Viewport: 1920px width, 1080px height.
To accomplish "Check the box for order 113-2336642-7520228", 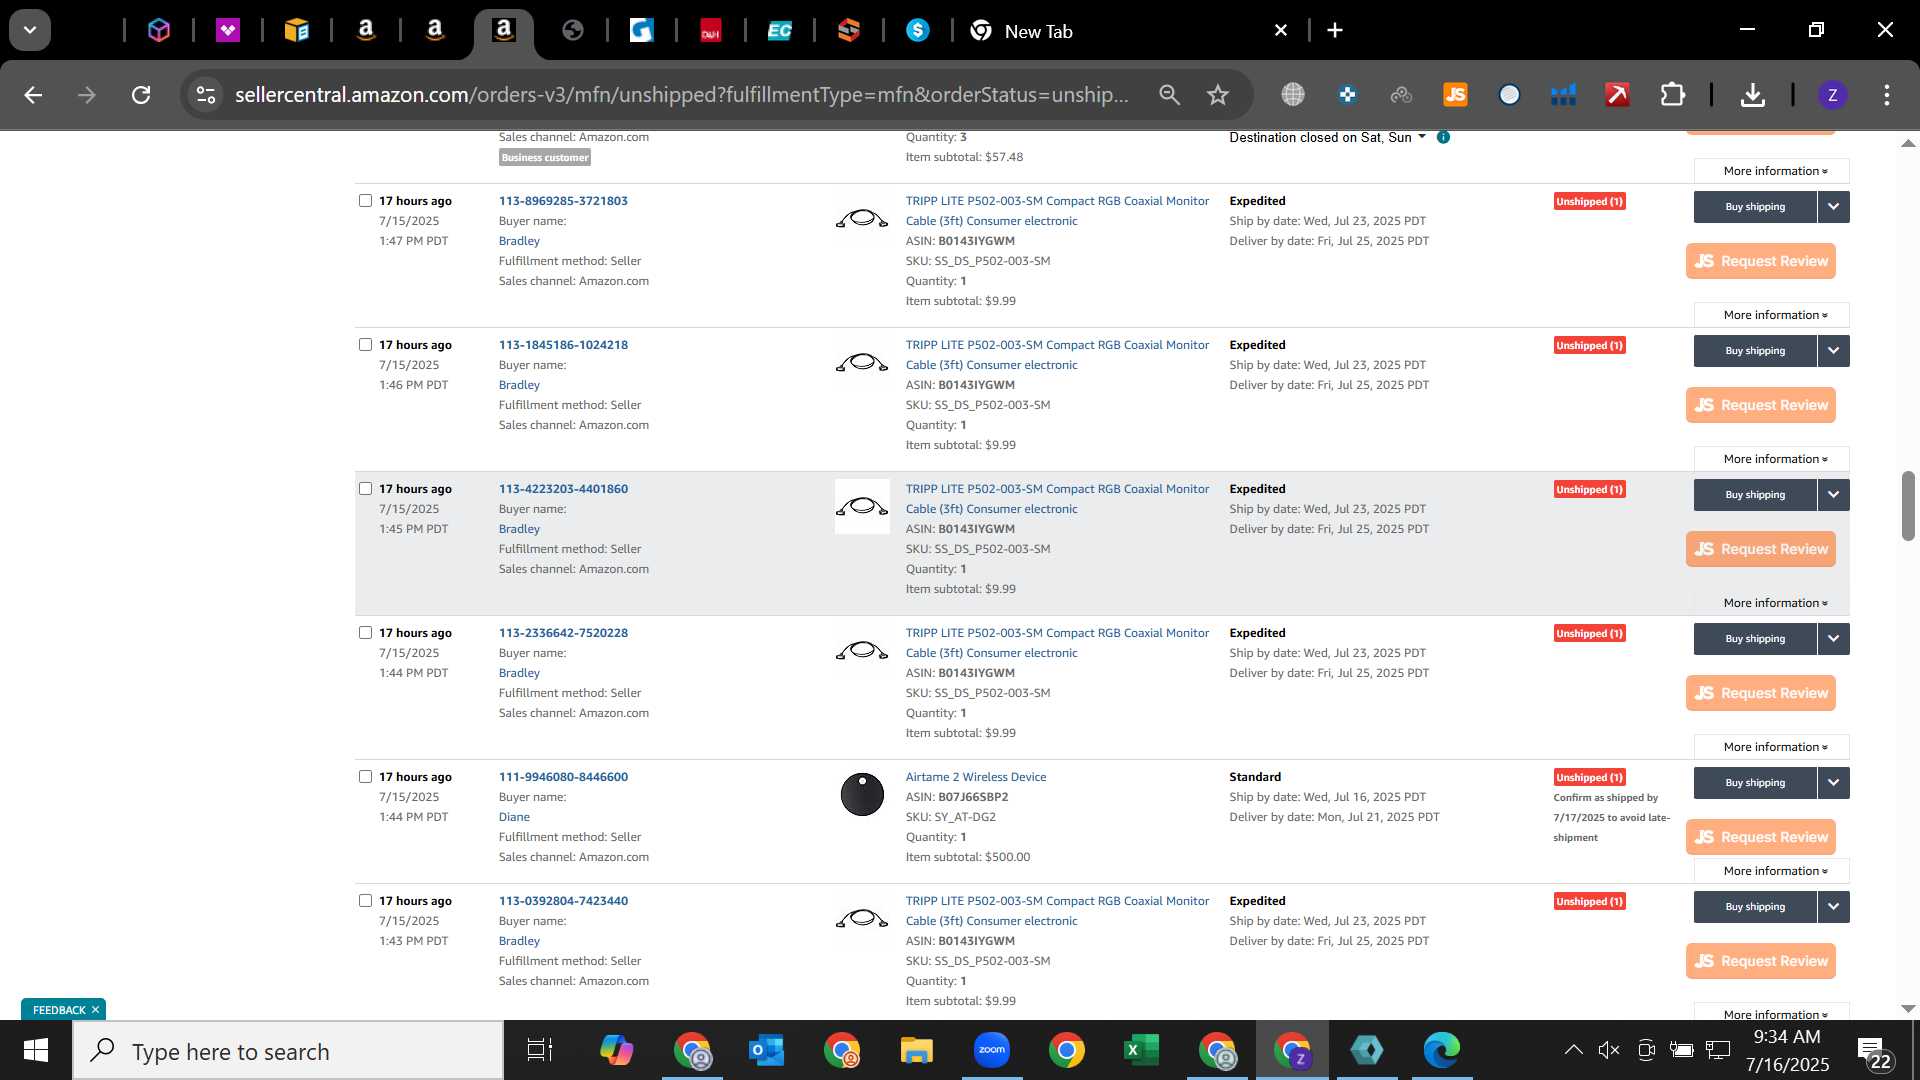I will coord(365,633).
